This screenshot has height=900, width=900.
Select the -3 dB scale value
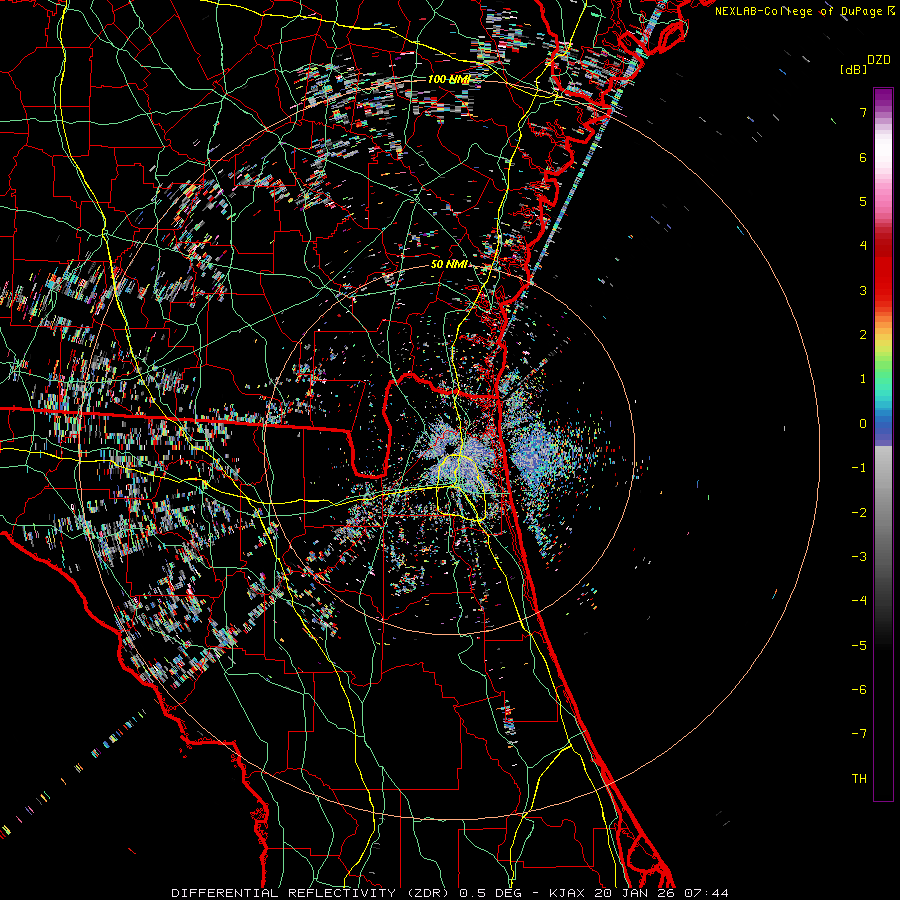[859, 557]
